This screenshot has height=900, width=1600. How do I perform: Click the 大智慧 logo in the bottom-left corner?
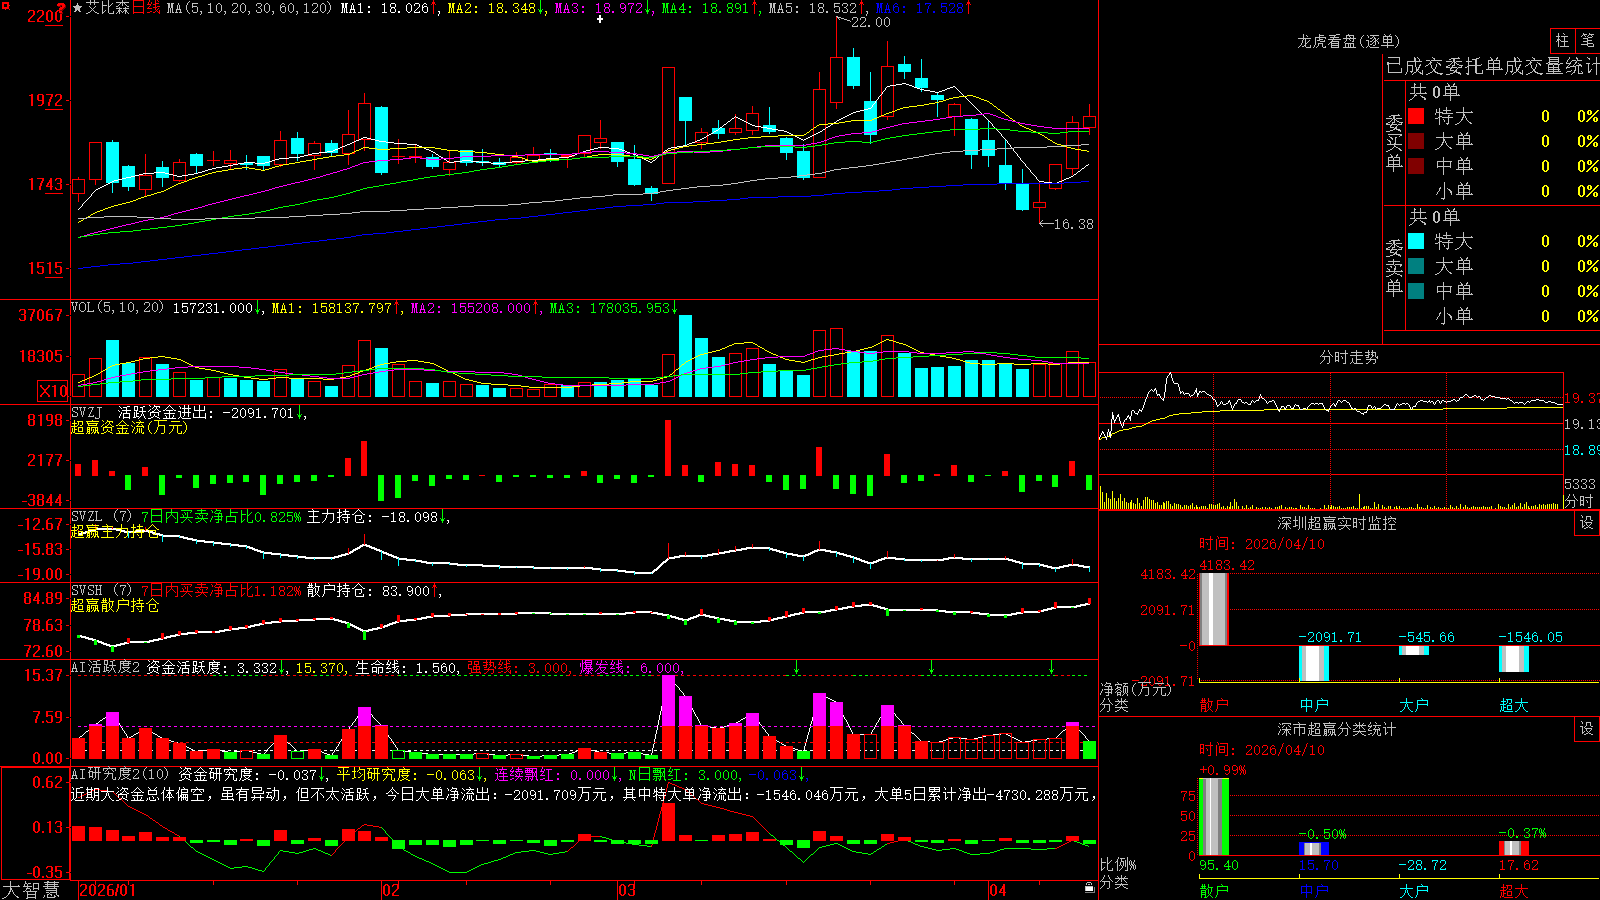coord(31,890)
